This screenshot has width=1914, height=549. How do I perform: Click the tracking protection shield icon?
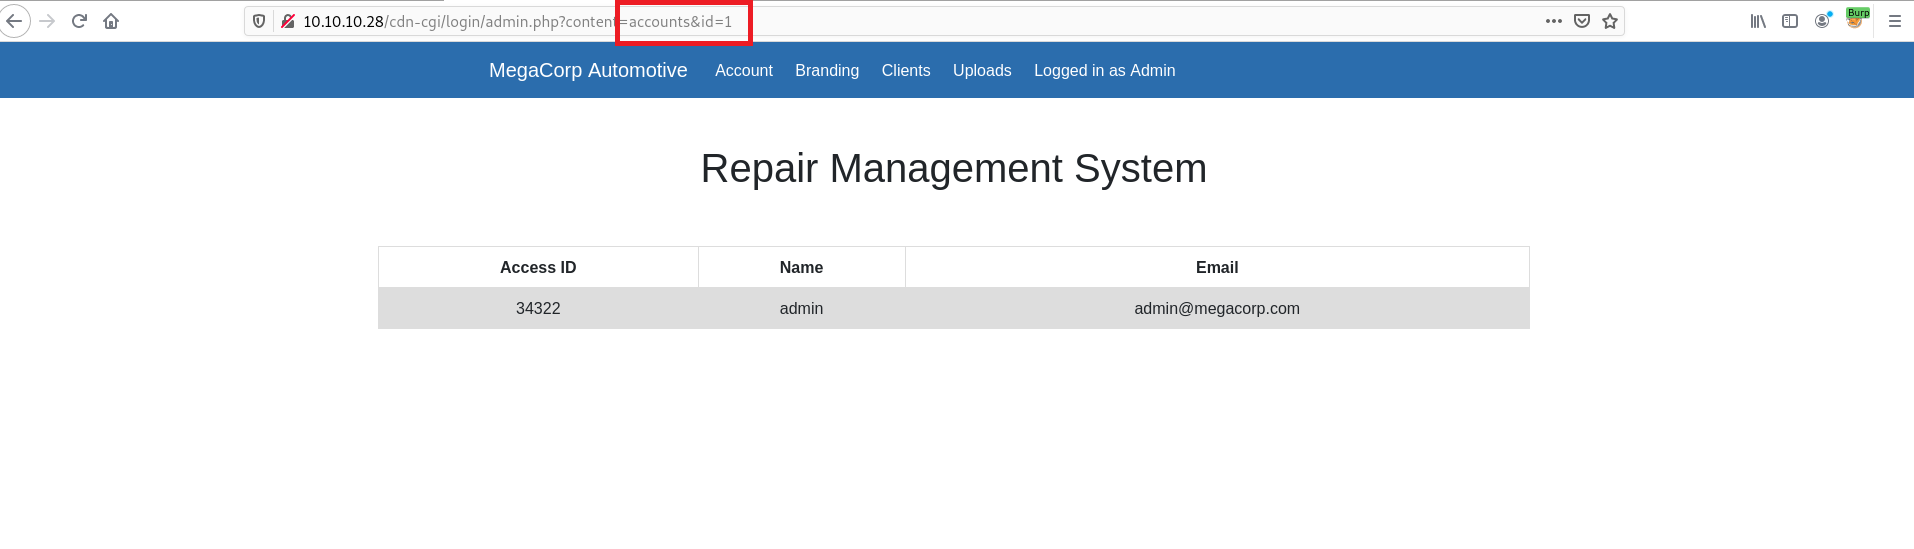tap(259, 21)
